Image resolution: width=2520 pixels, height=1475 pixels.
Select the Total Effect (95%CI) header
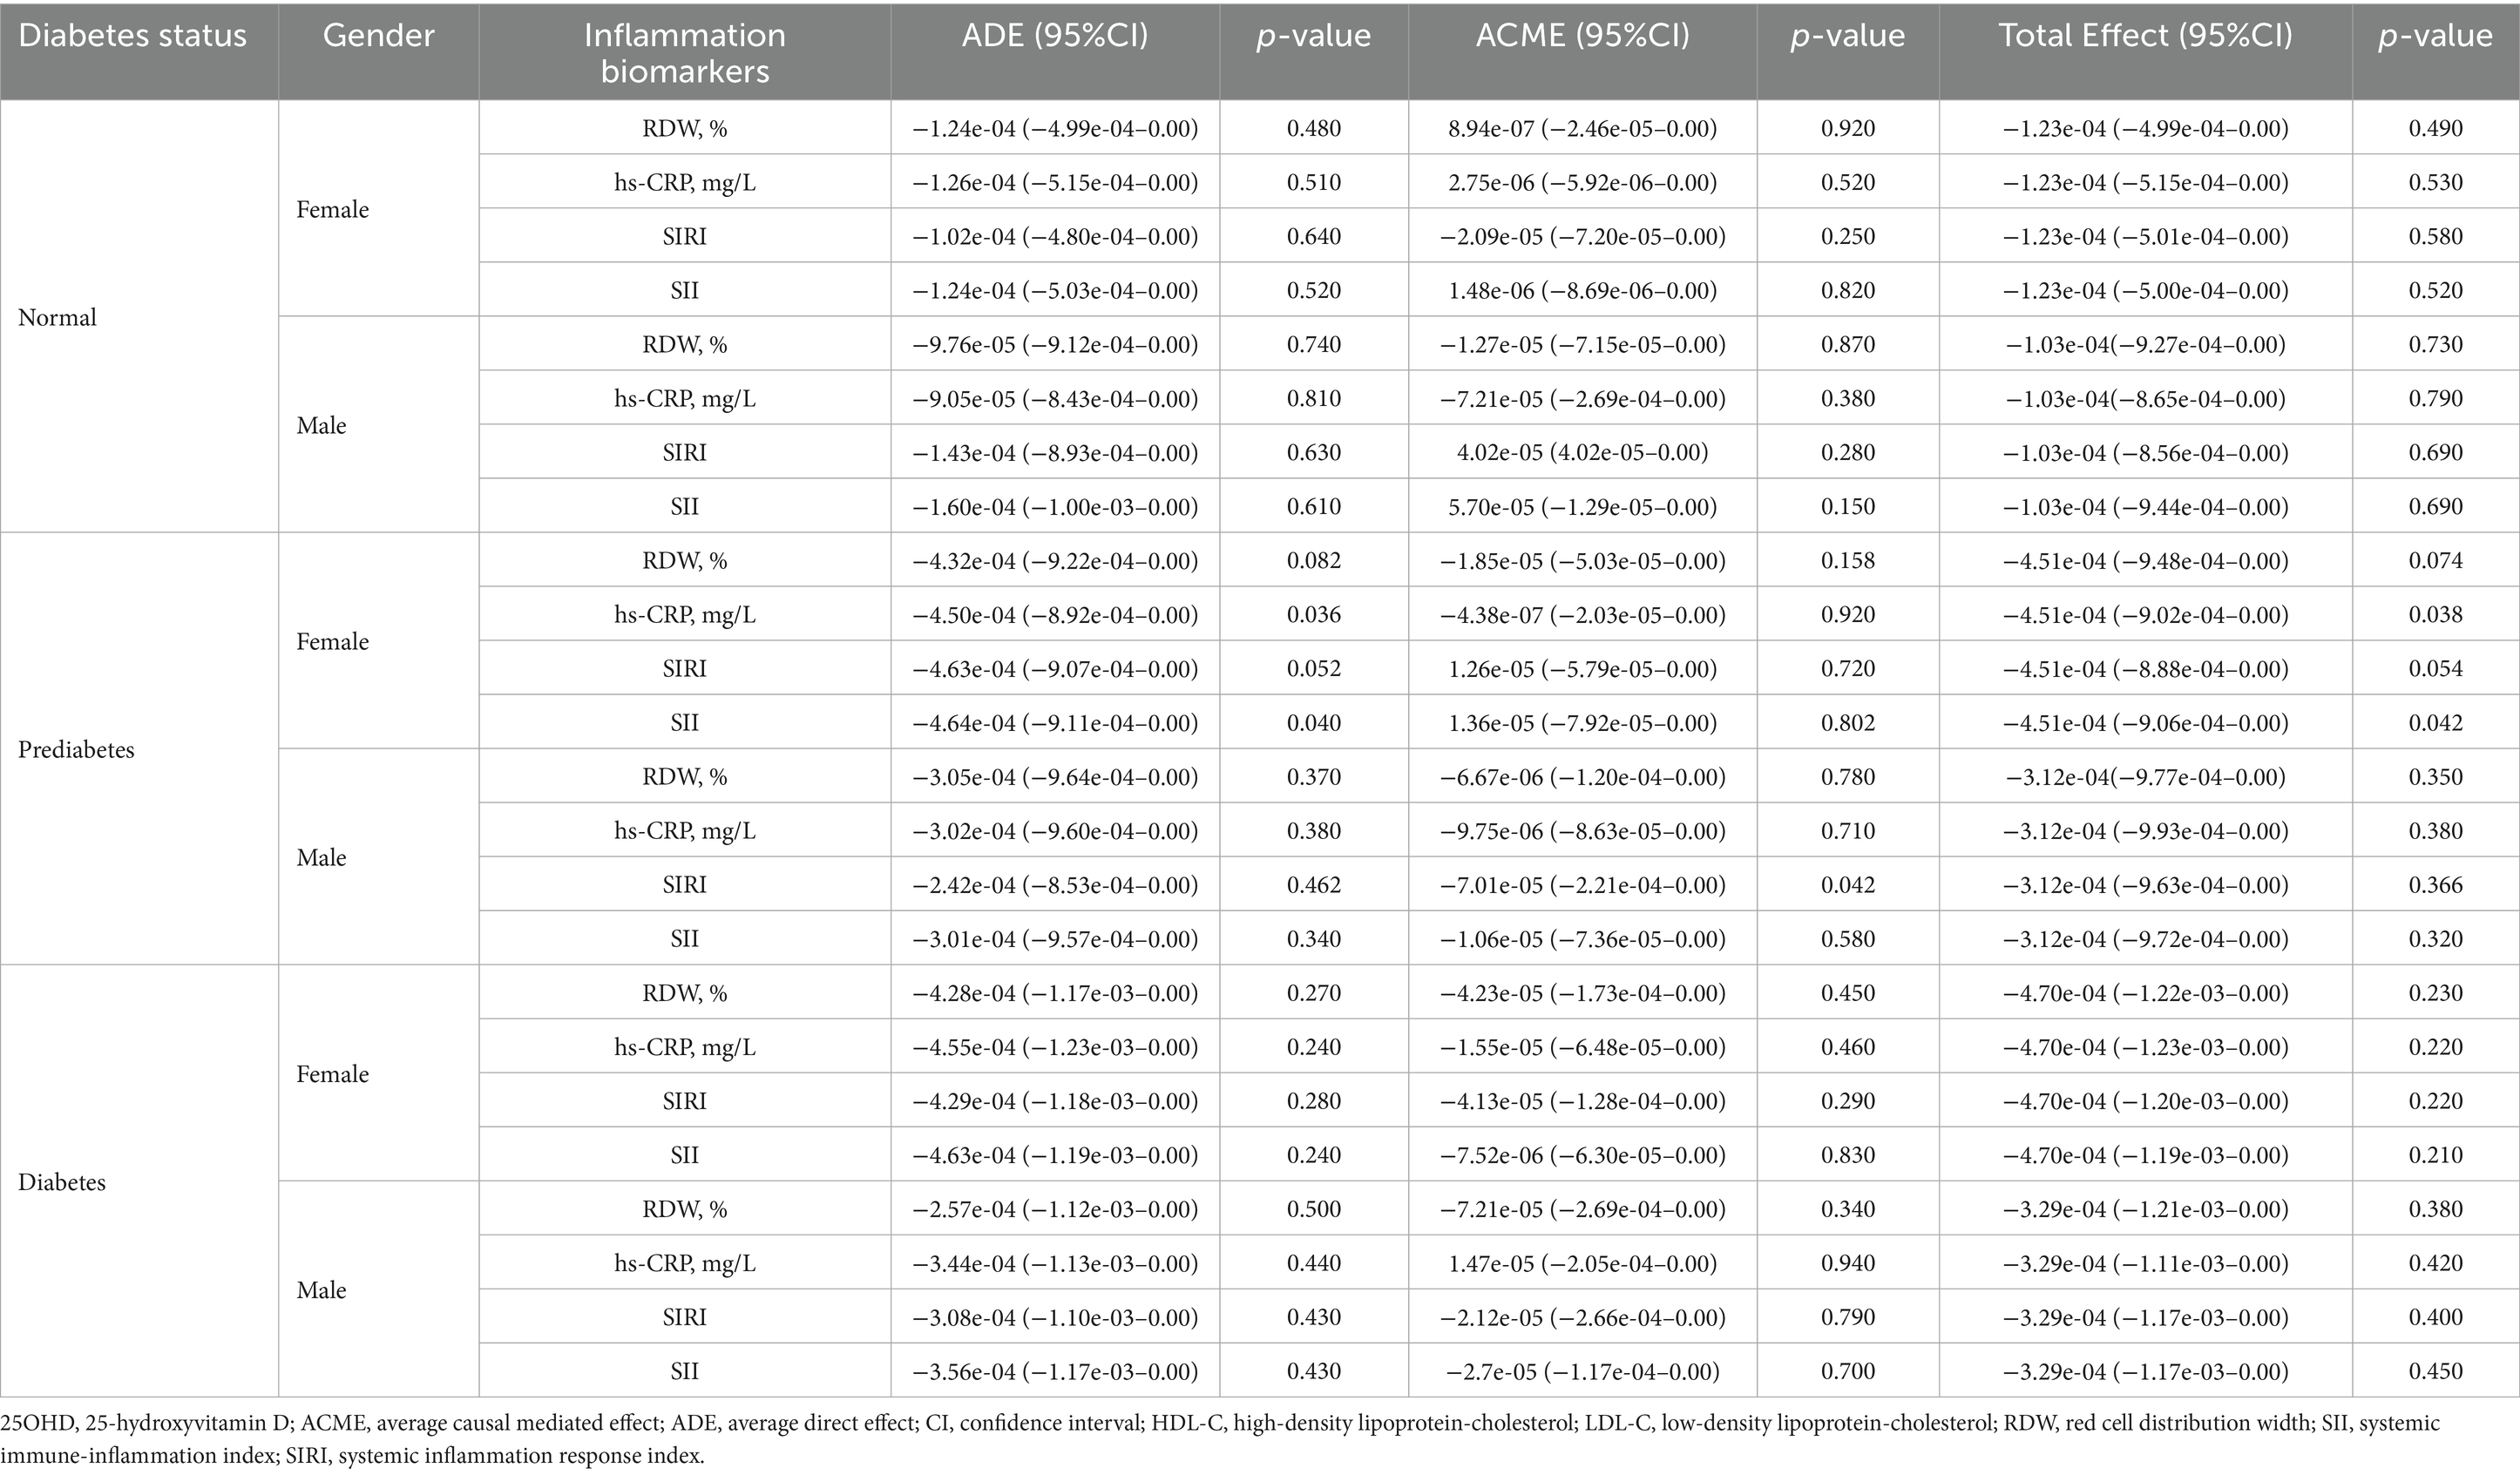coord(2145,37)
